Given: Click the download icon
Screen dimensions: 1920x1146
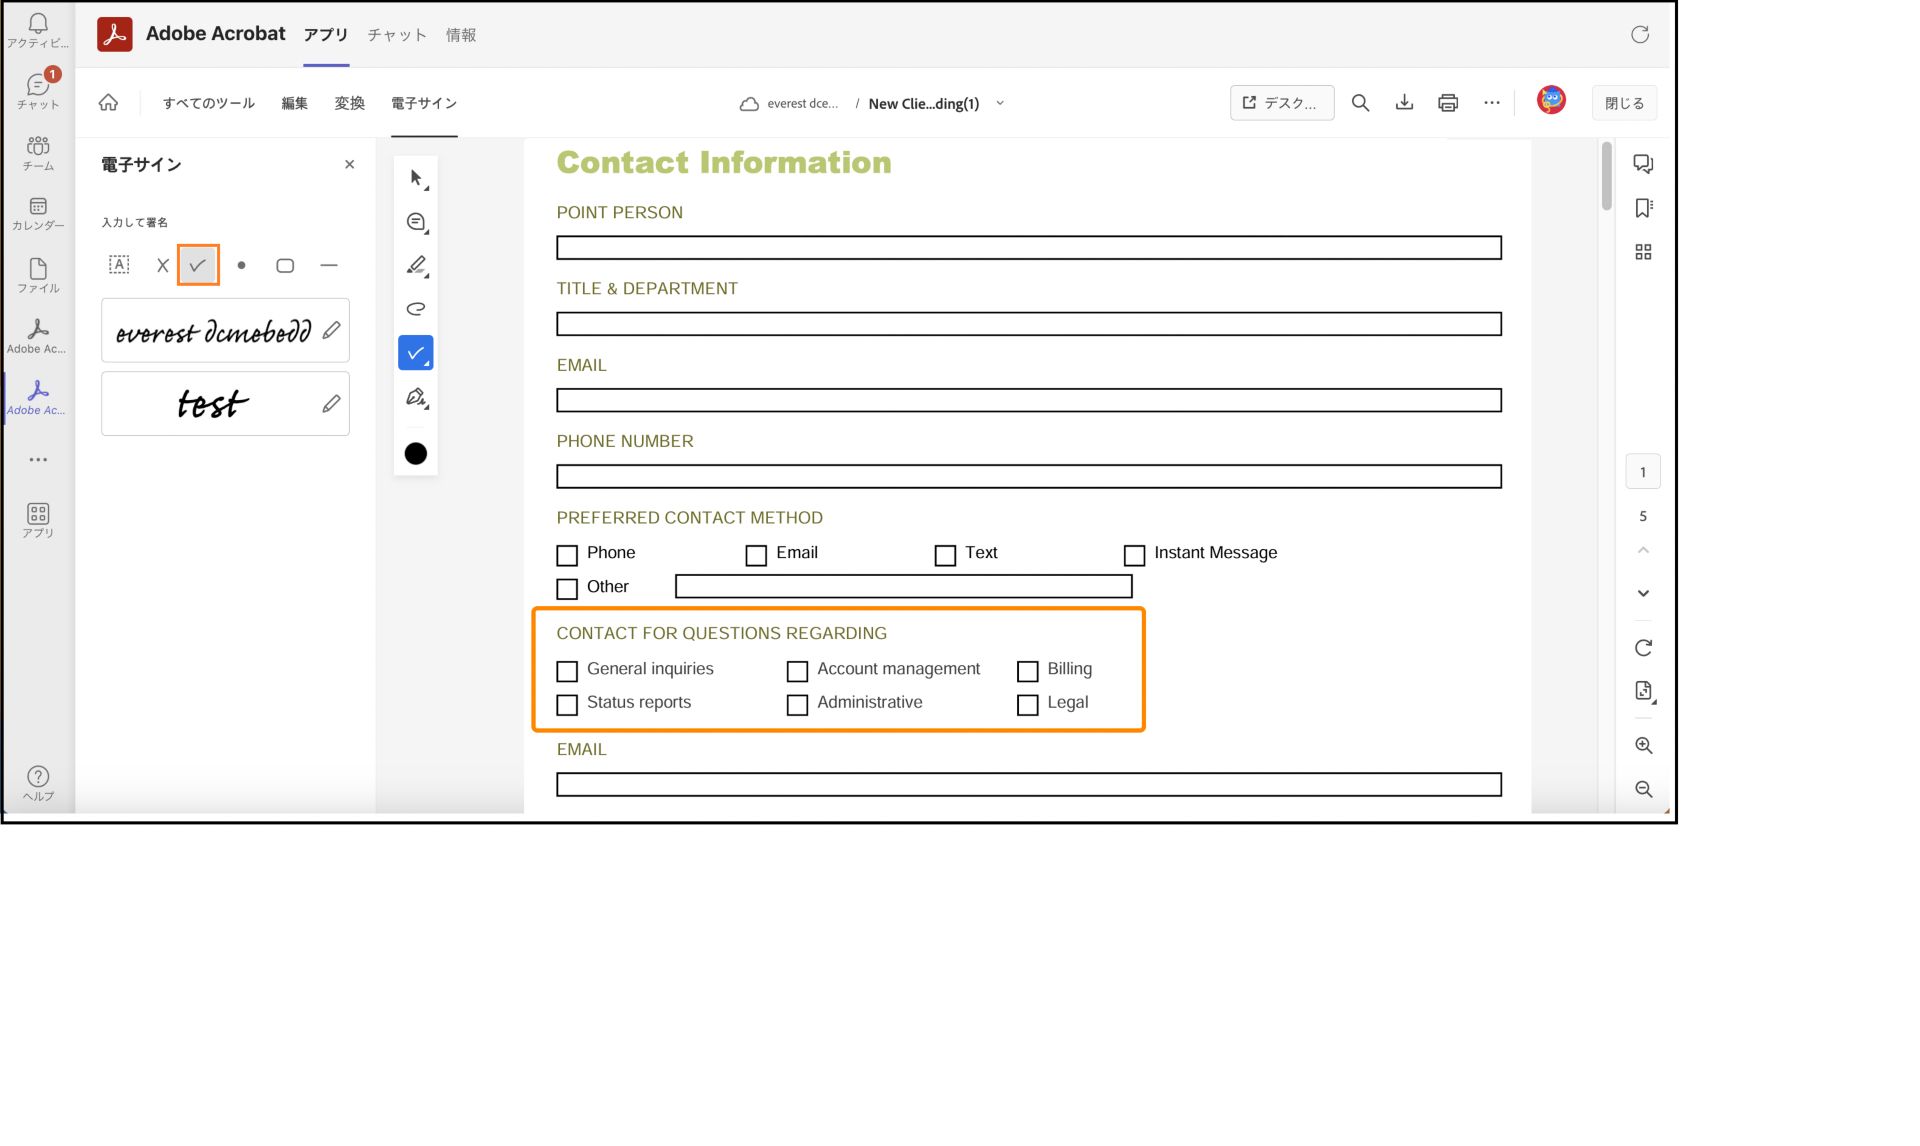Looking at the screenshot, I should (x=1403, y=102).
